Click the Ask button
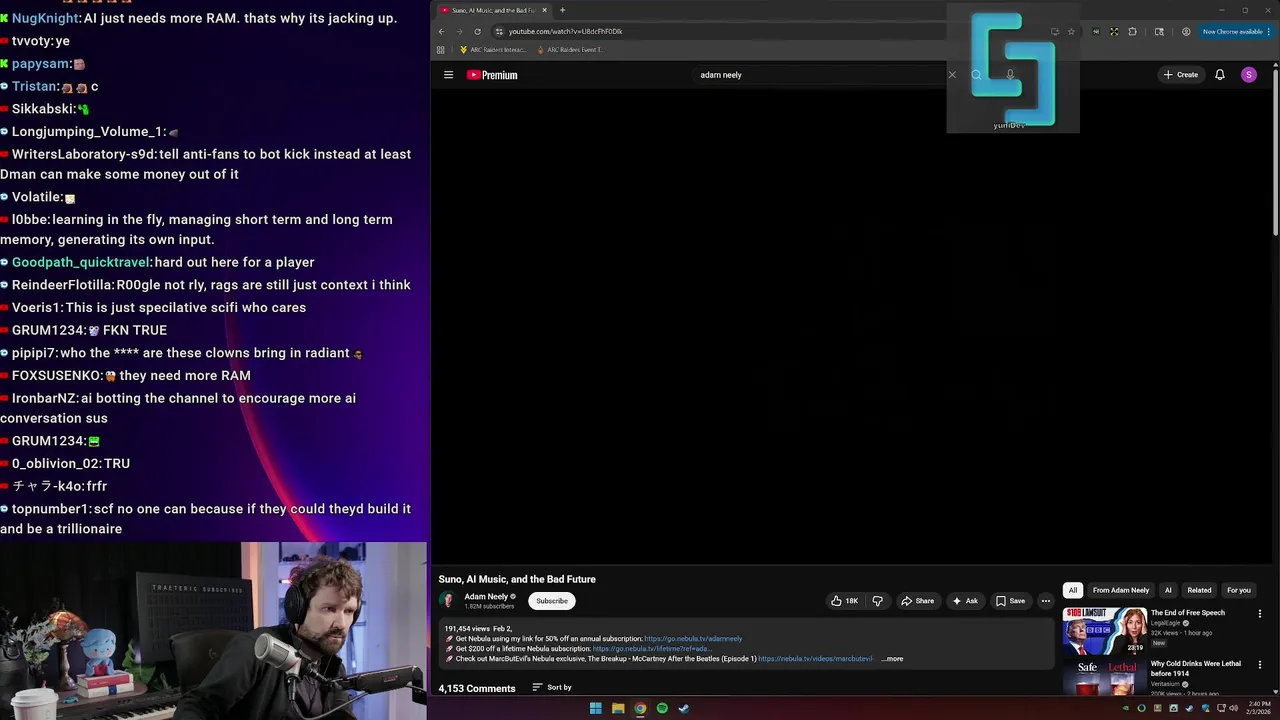The image size is (1280, 720). 965,601
